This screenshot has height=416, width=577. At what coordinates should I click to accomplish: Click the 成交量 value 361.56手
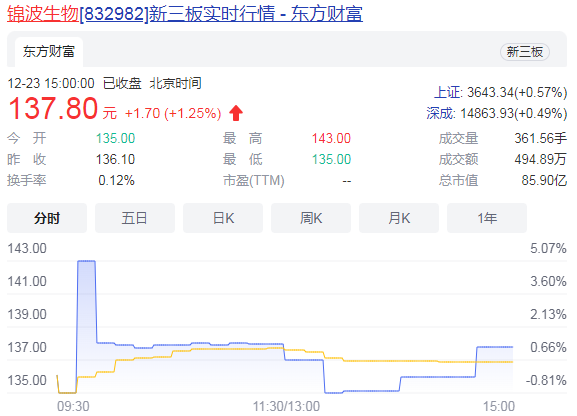(x=541, y=138)
